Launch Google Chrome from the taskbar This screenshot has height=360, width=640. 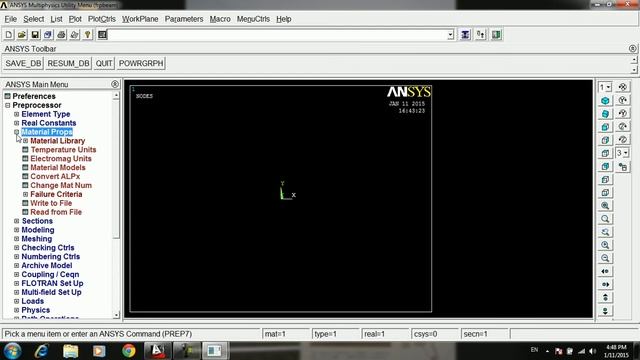click(129, 351)
